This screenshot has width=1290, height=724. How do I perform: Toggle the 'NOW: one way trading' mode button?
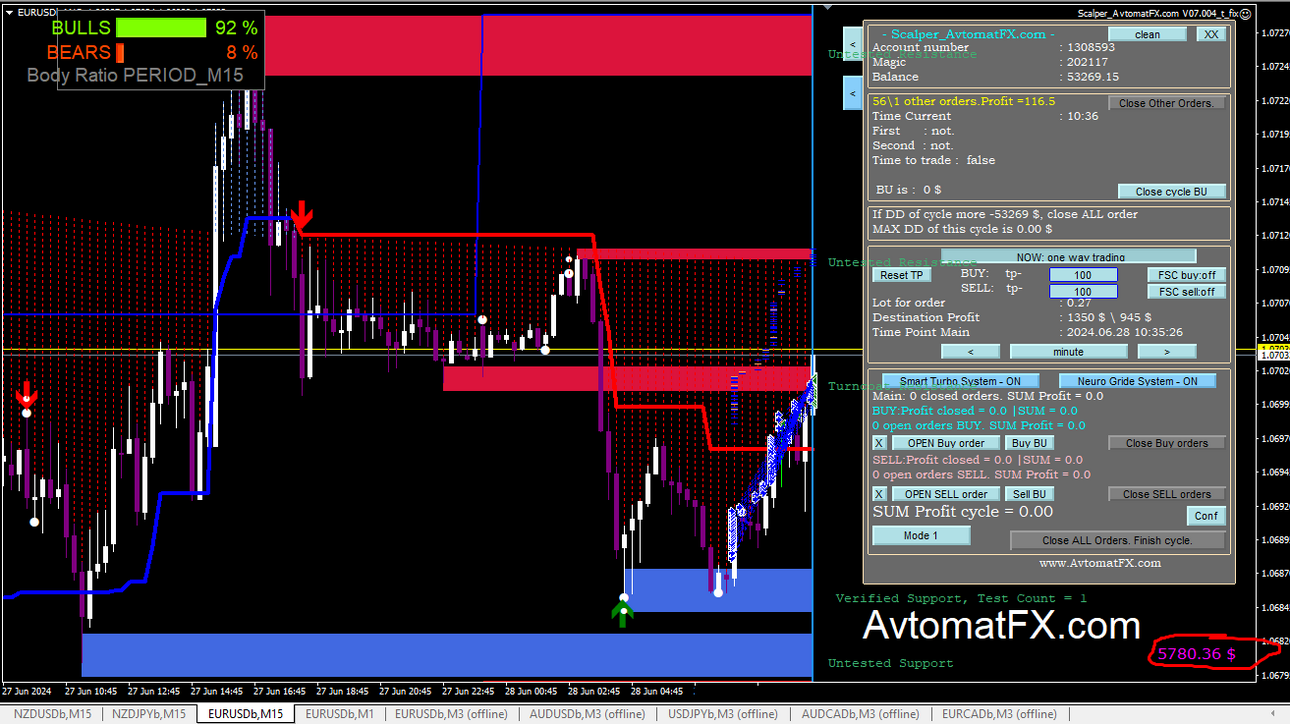tap(1068, 257)
